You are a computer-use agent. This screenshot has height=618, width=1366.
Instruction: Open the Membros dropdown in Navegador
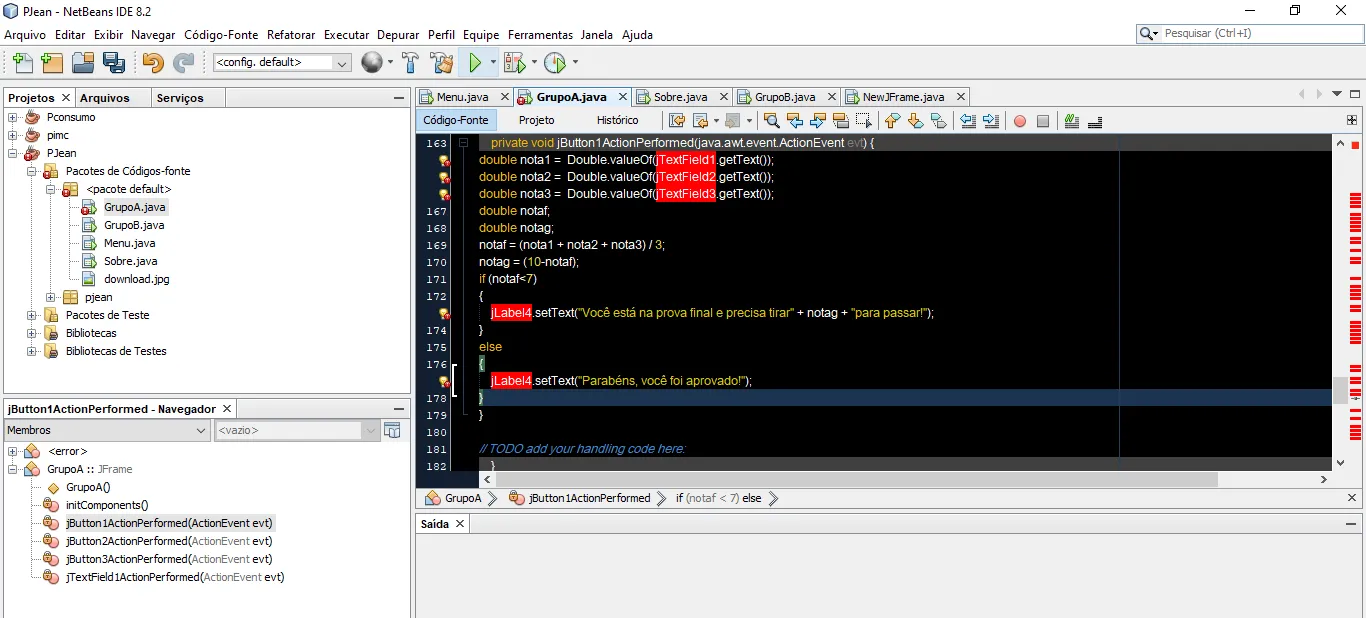pos(107,430)
